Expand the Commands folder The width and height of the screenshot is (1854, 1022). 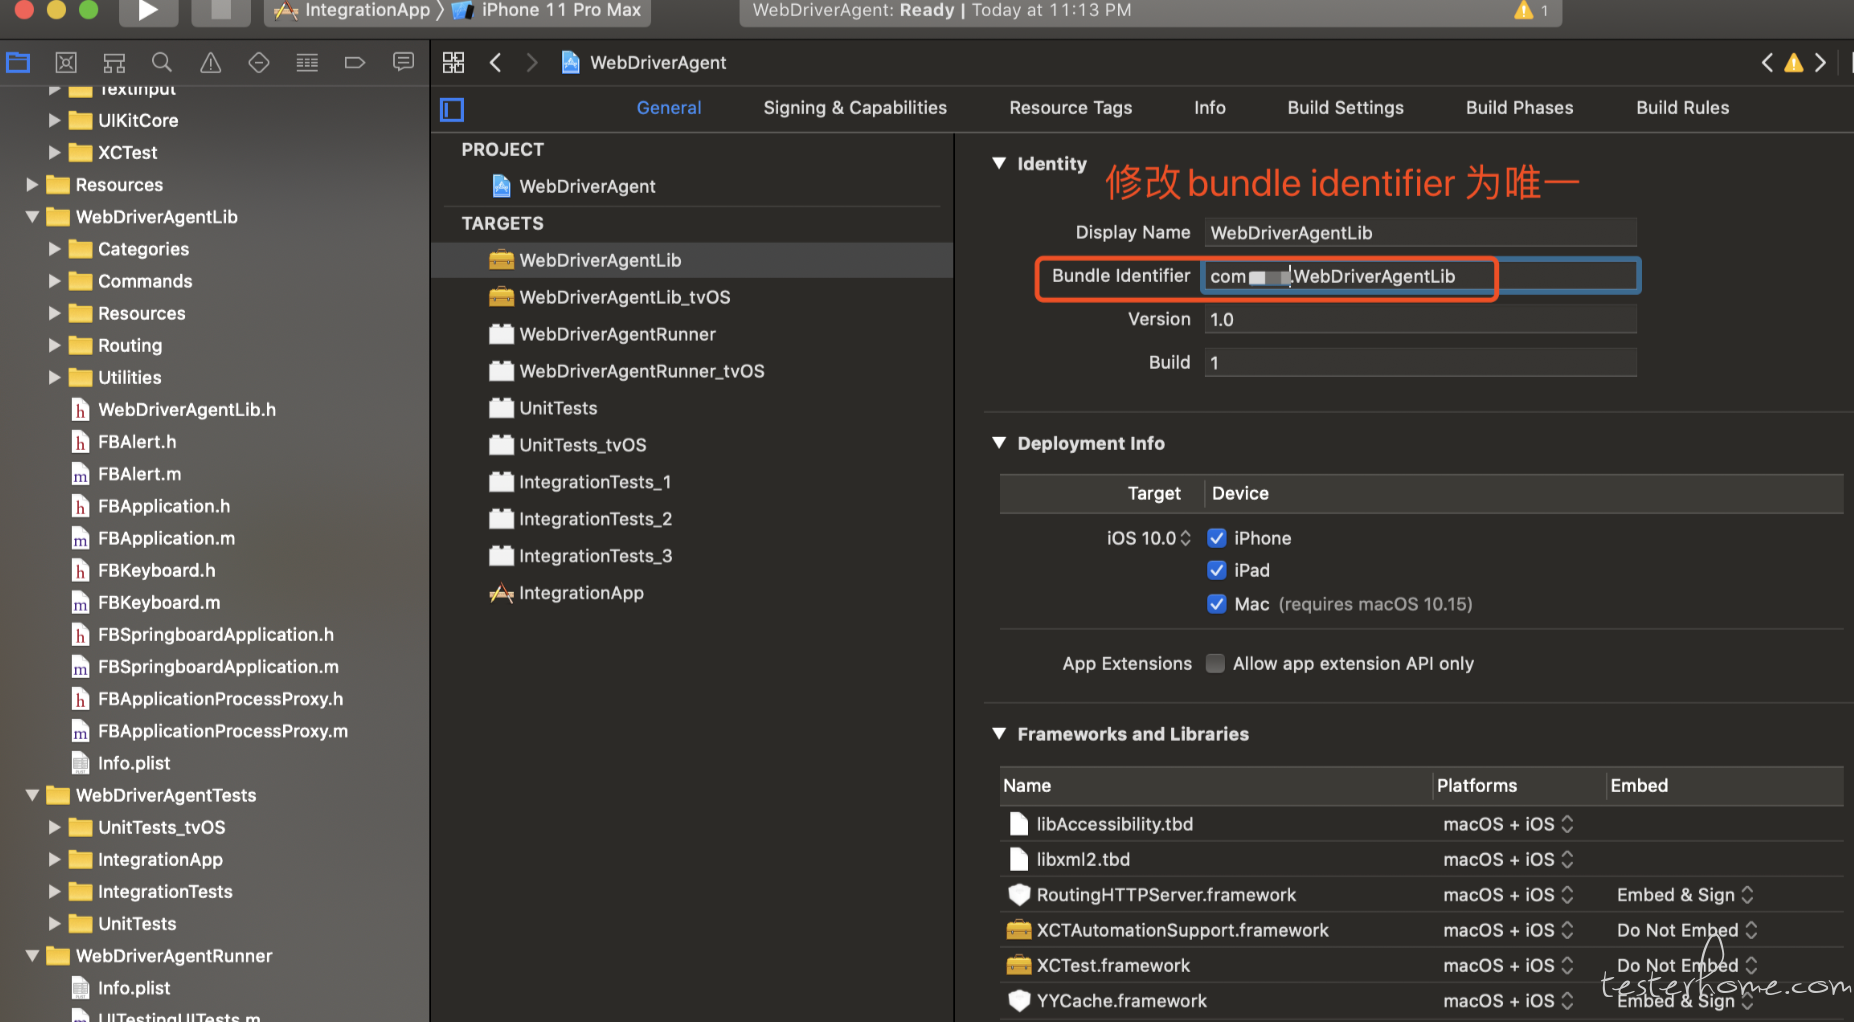coord(54,281)
